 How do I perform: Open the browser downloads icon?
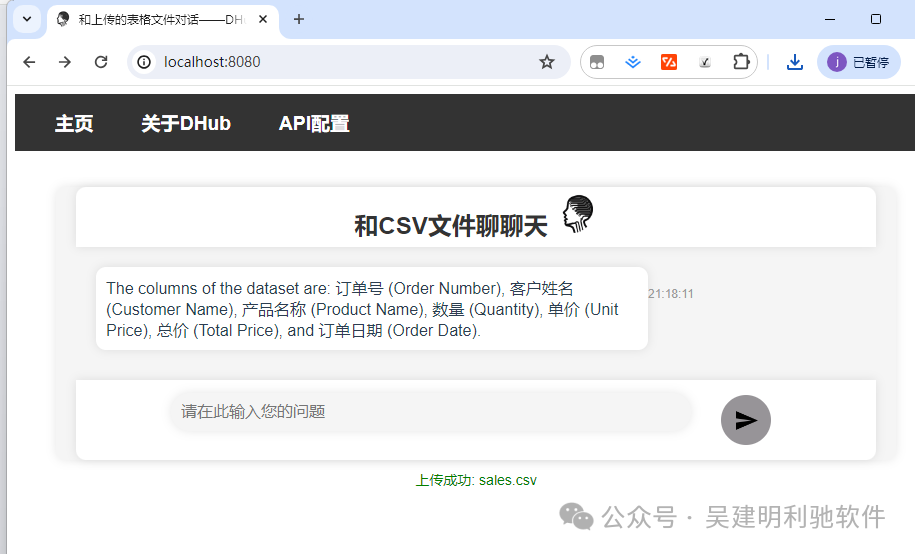coord(794,62)
